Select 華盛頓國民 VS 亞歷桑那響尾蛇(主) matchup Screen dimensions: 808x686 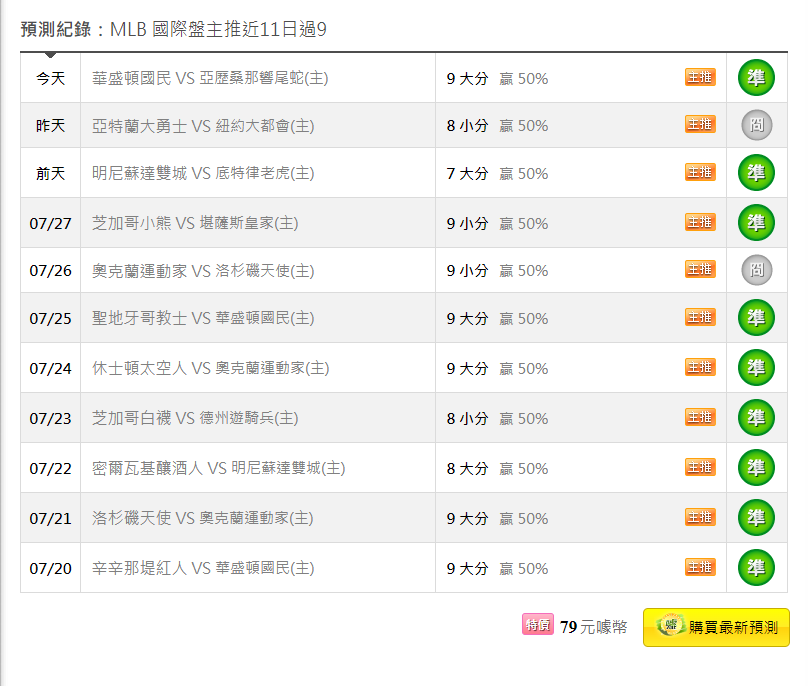210,78
